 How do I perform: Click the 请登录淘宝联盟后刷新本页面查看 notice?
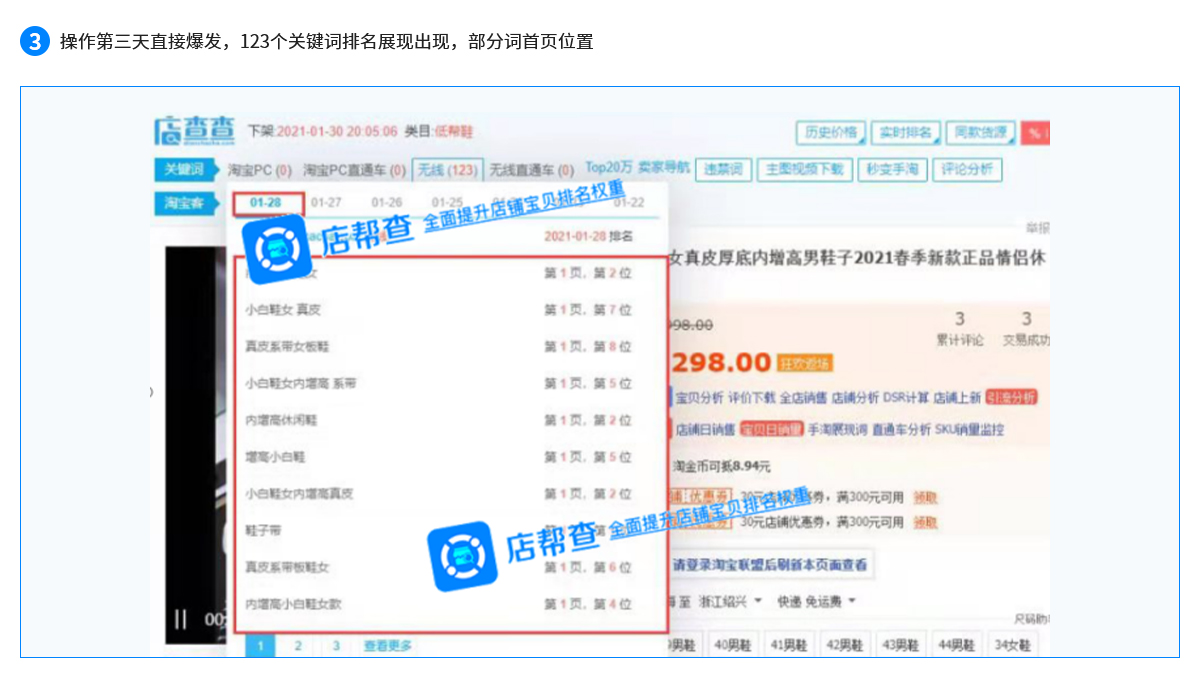(771, 565)
